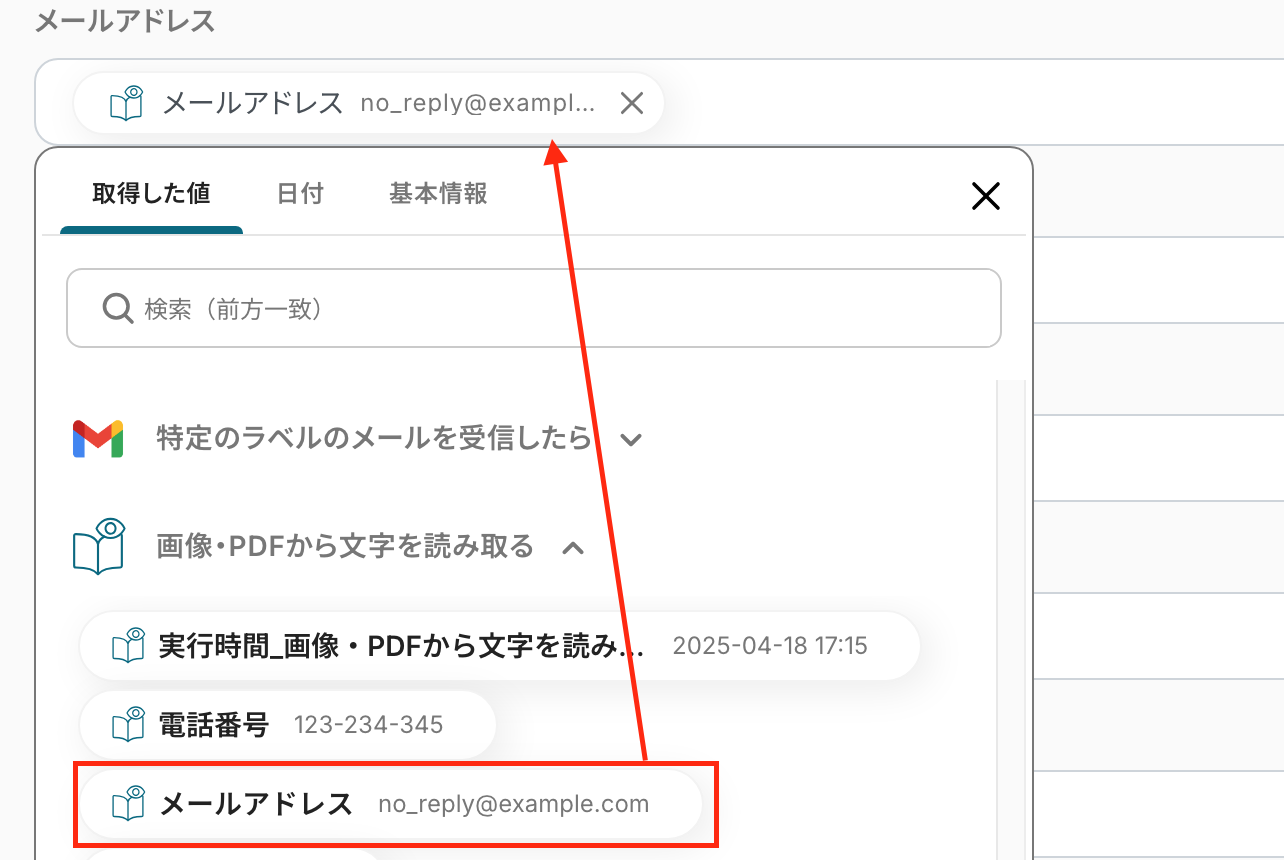Select the 電話番号 123-234-345 value

288,725
